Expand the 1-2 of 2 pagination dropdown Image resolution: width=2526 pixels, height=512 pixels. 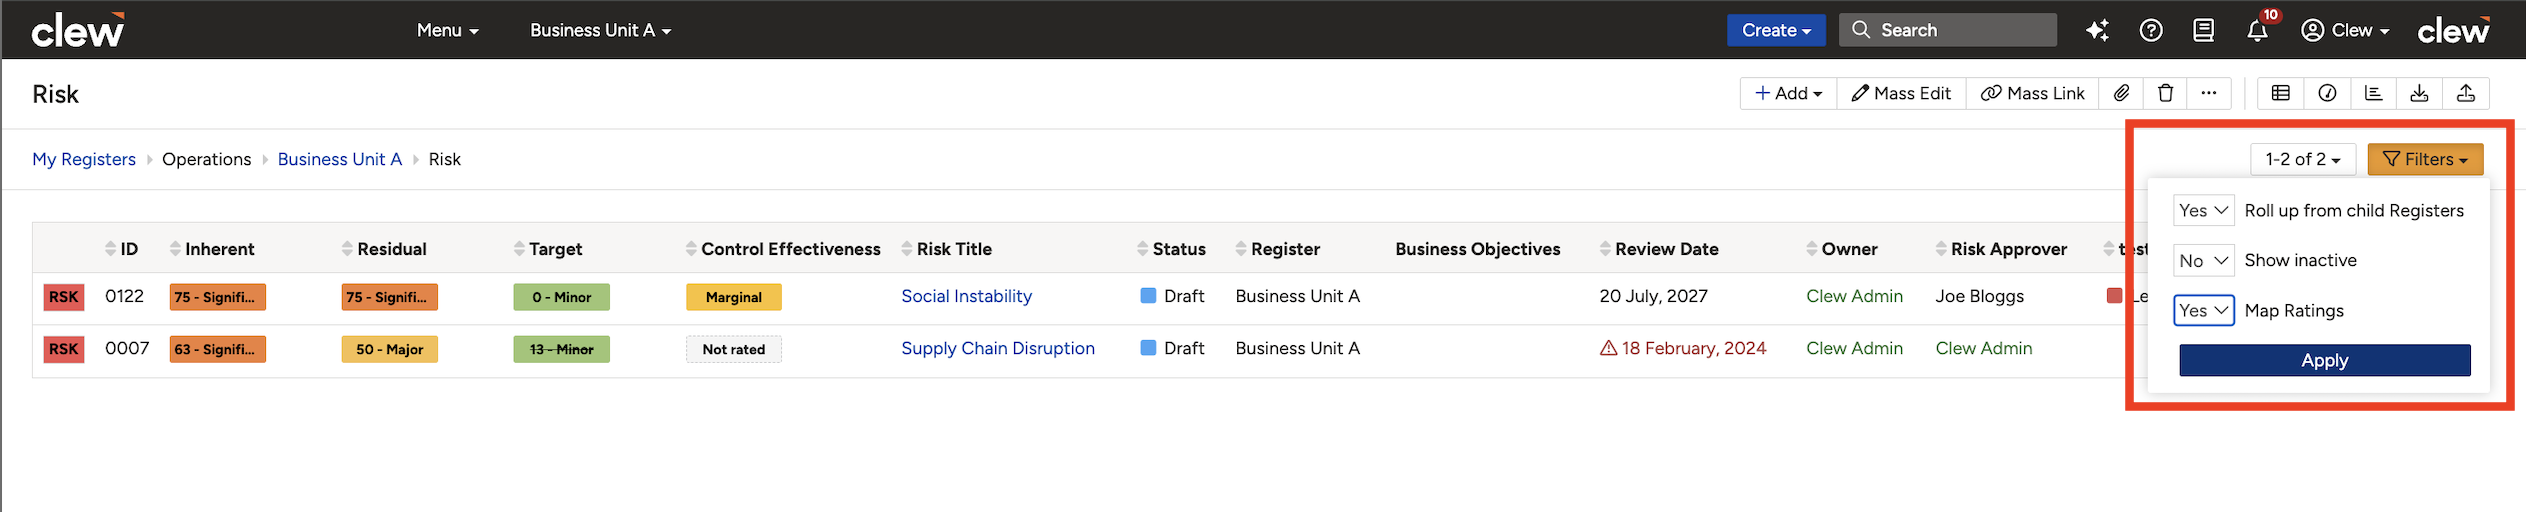pos(2302,159)
